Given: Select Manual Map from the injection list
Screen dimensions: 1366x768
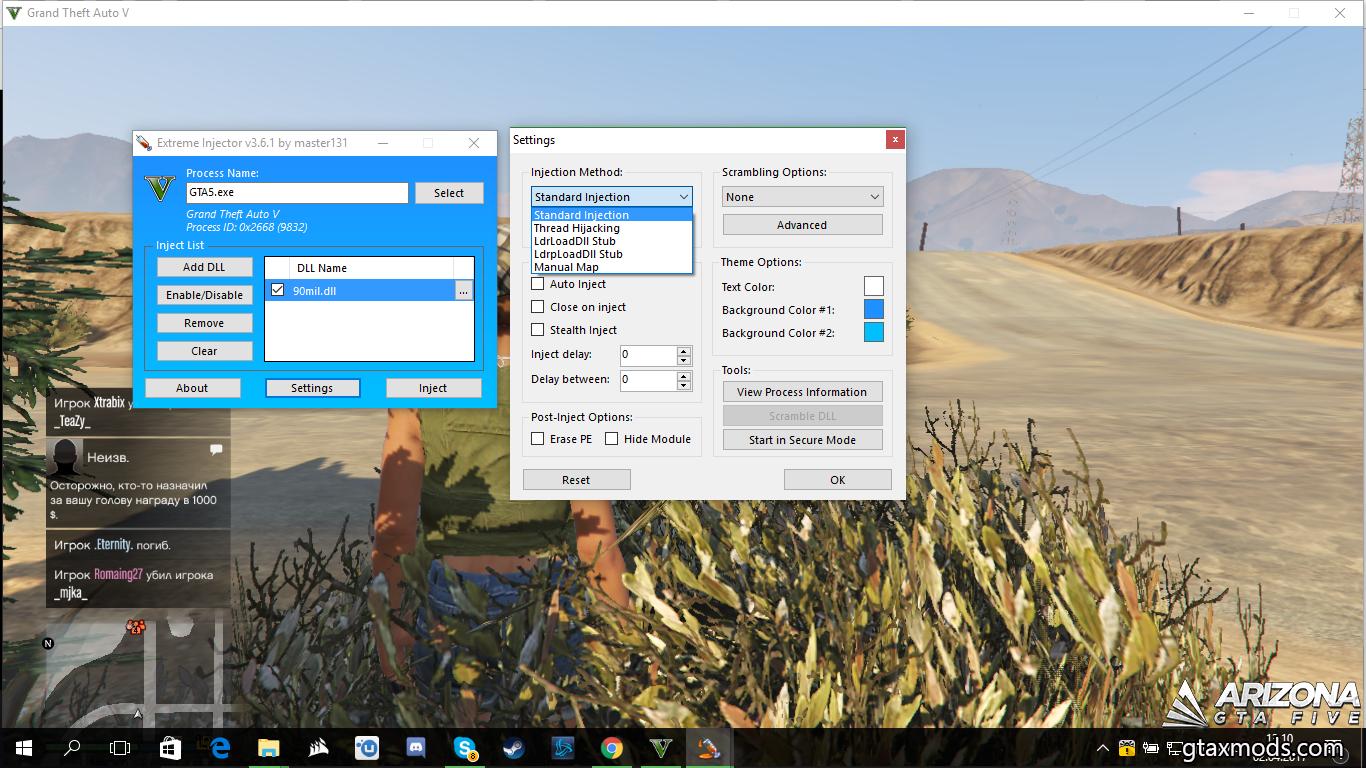Looking at the screenshot, I should [567, 267].
